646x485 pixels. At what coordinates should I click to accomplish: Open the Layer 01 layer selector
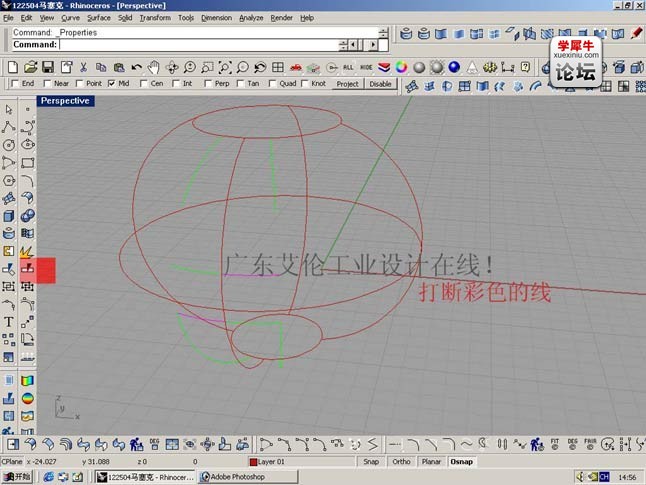[x=302, y=462]
